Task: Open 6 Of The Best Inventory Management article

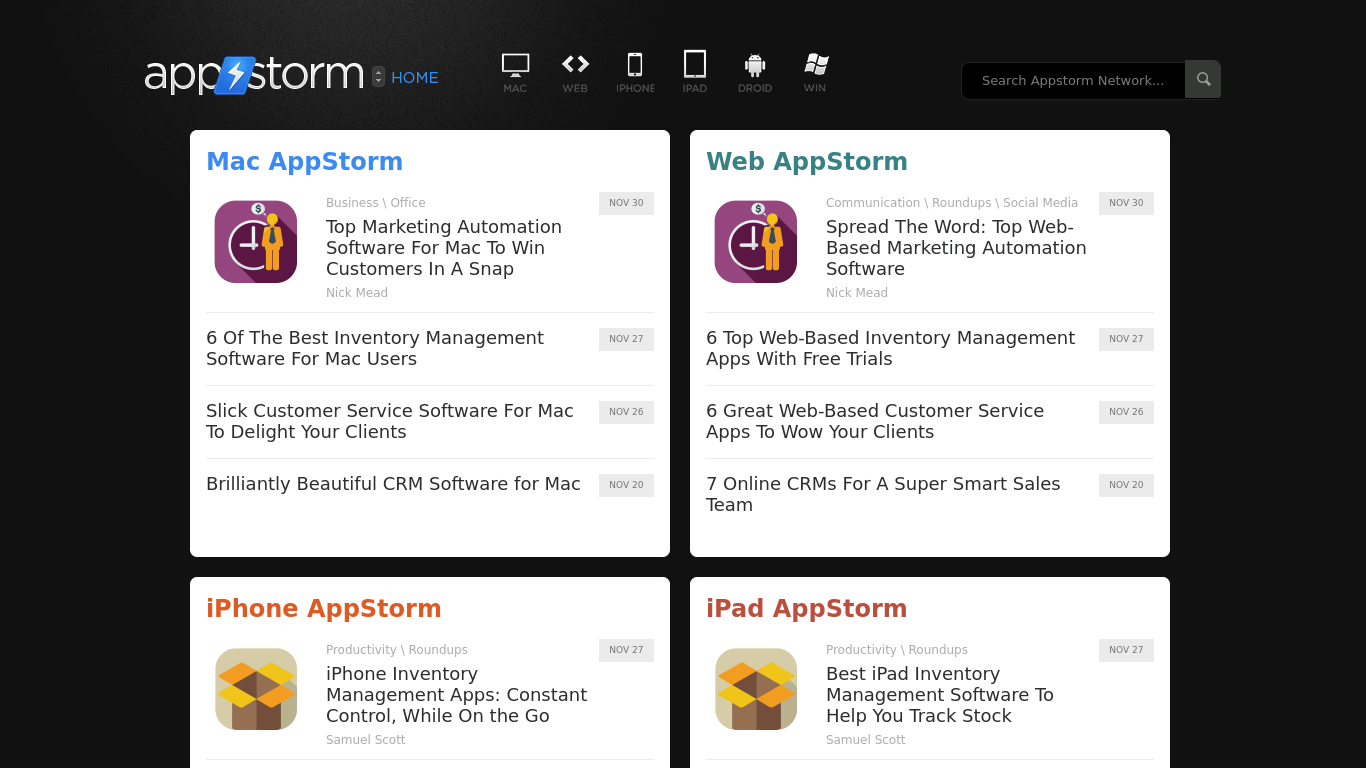Action: 375,348
